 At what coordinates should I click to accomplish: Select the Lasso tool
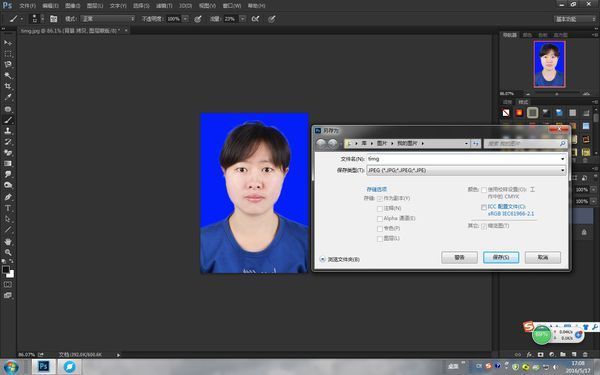click(8, 65)
